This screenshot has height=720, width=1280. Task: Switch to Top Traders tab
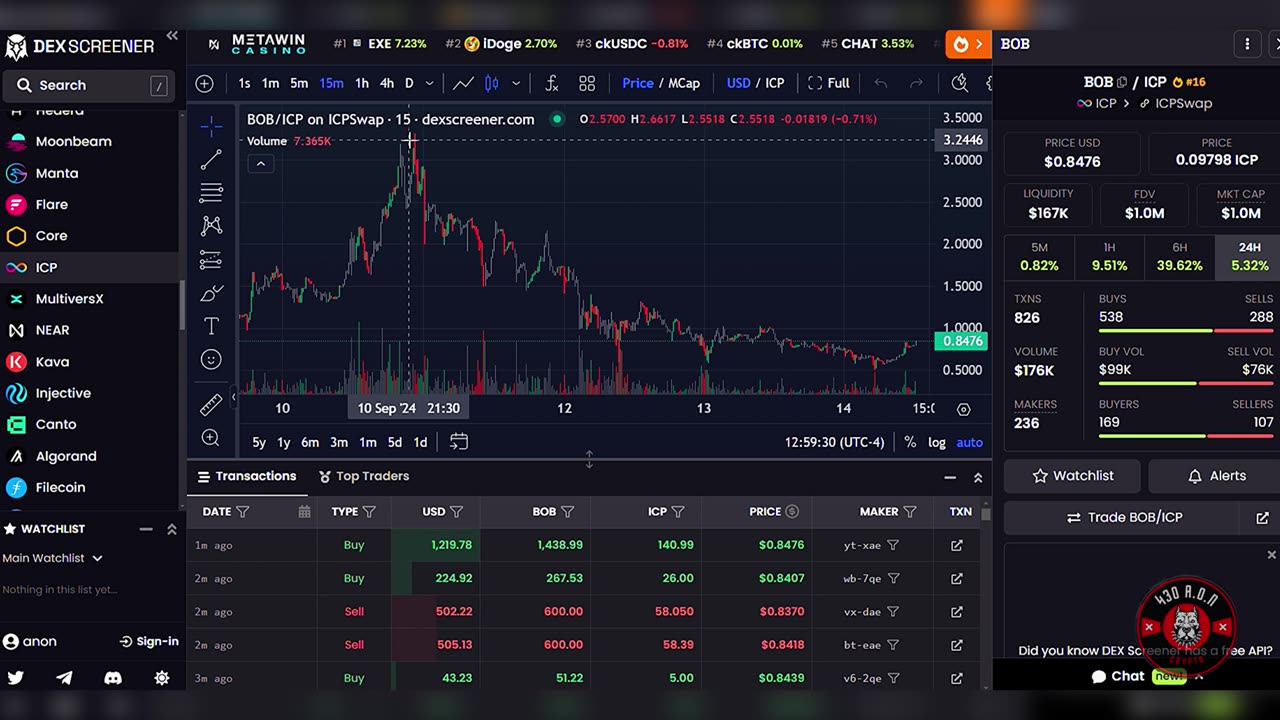click(x=364, y=476)
